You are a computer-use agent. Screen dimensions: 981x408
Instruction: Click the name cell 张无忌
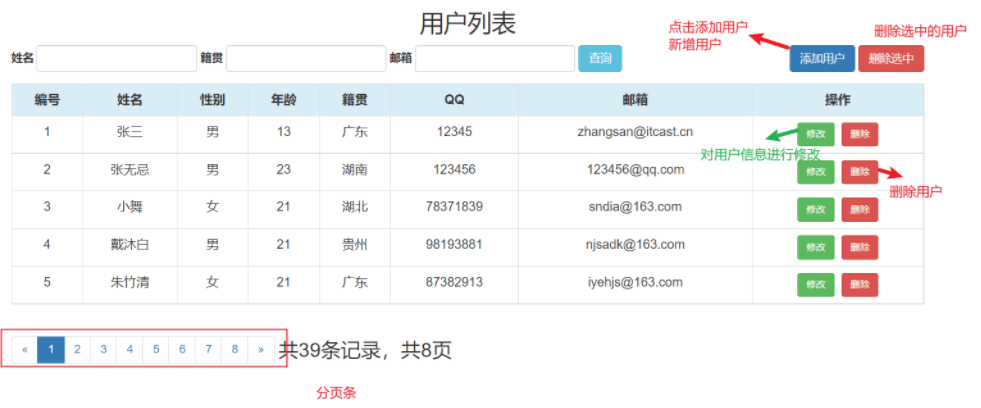(130, 170)
